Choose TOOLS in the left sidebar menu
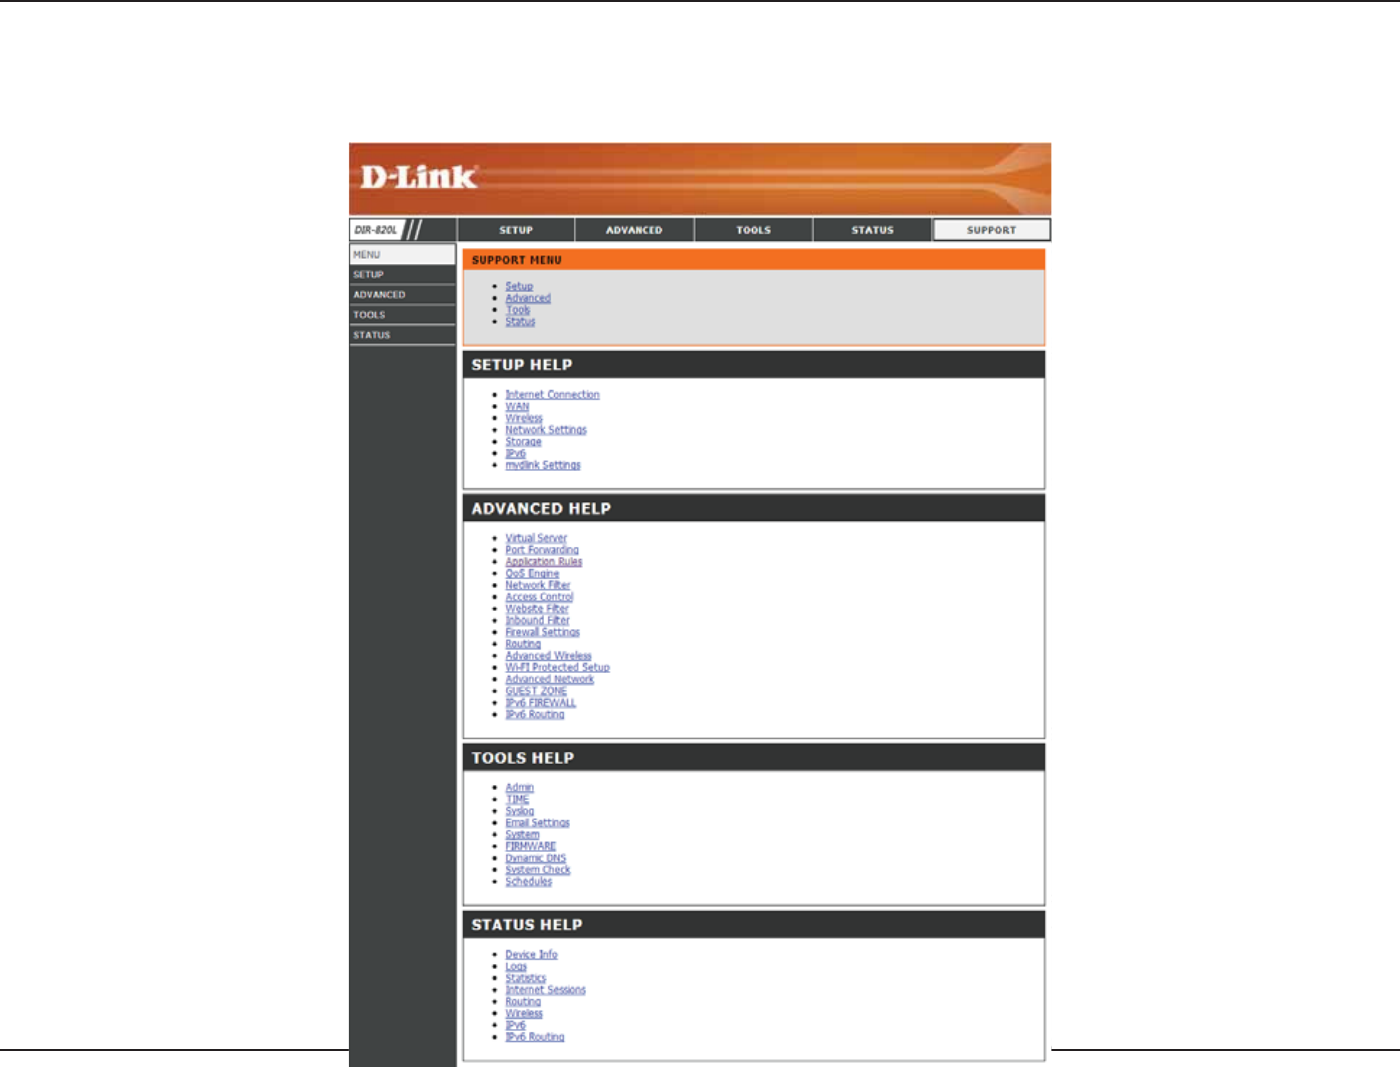This screenshot has width=1400, height=1067. coord(402,315)
